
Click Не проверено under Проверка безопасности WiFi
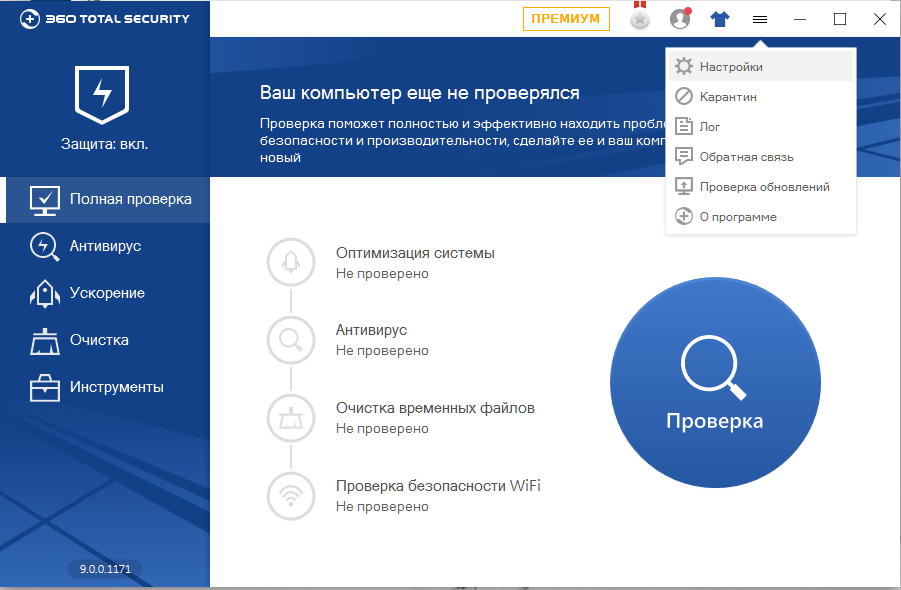point(382,507)
